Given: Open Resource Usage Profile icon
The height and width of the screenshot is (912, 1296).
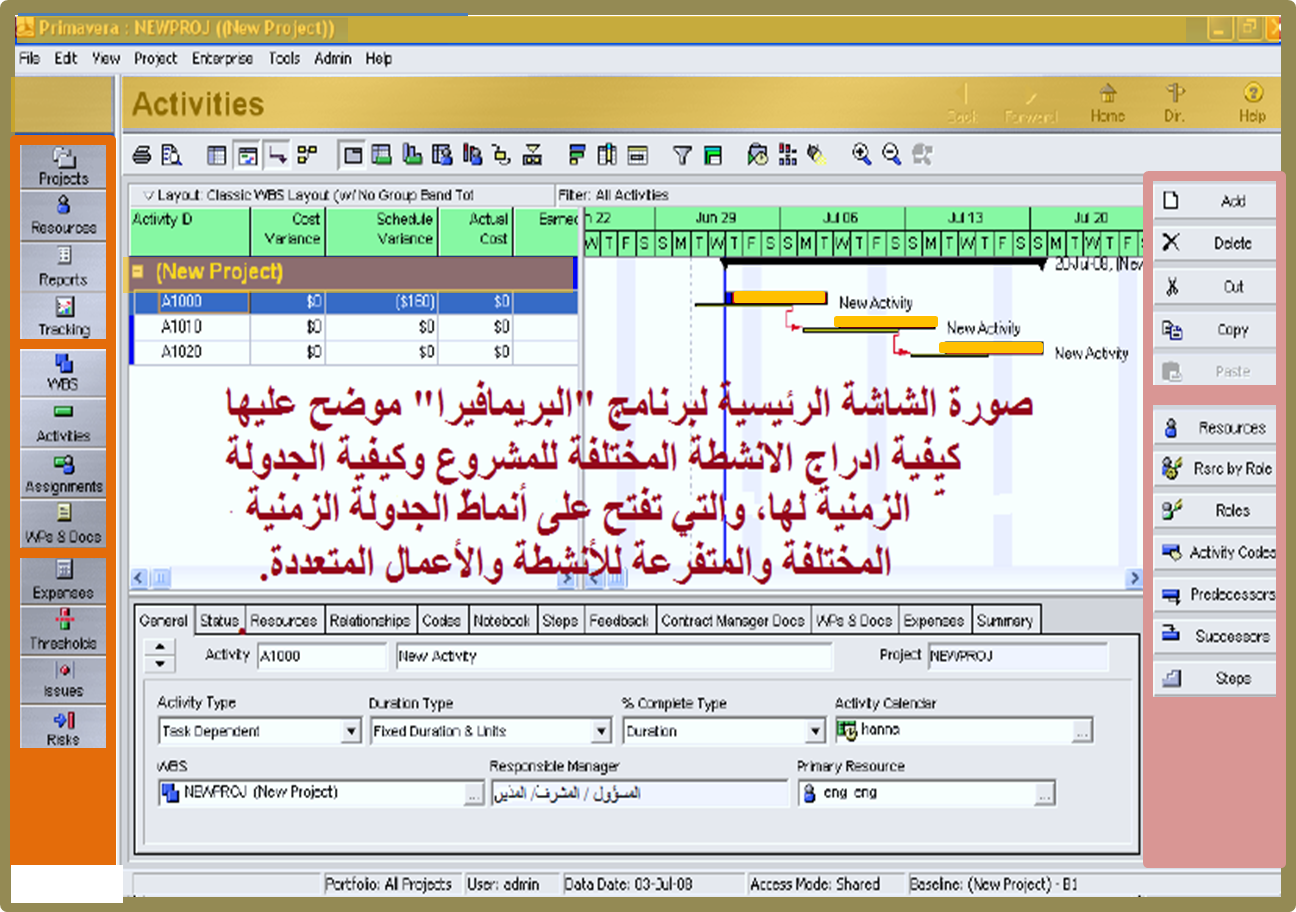Looking at the screenshot, I should point(472,155).
